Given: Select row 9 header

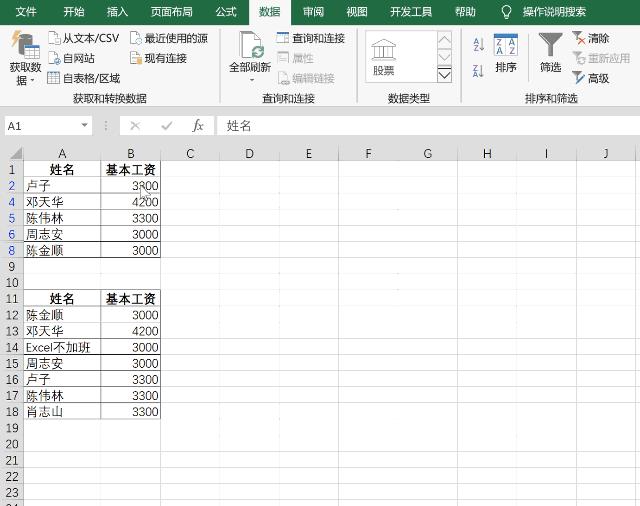Looking at the screenshot, I should tap(11, 266).
